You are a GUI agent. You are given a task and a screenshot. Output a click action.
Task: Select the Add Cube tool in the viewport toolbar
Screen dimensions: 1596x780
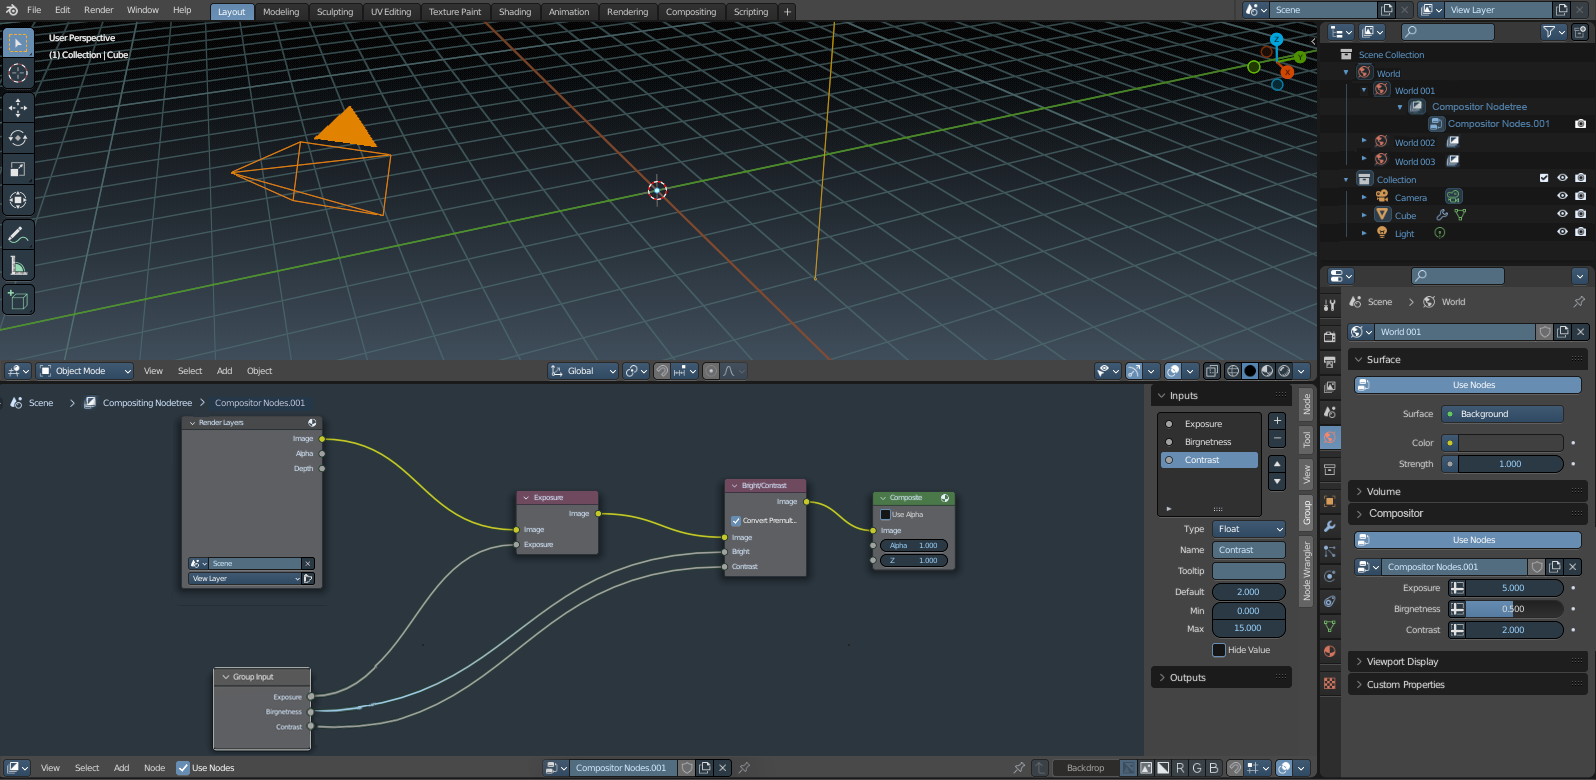(18, 300)
